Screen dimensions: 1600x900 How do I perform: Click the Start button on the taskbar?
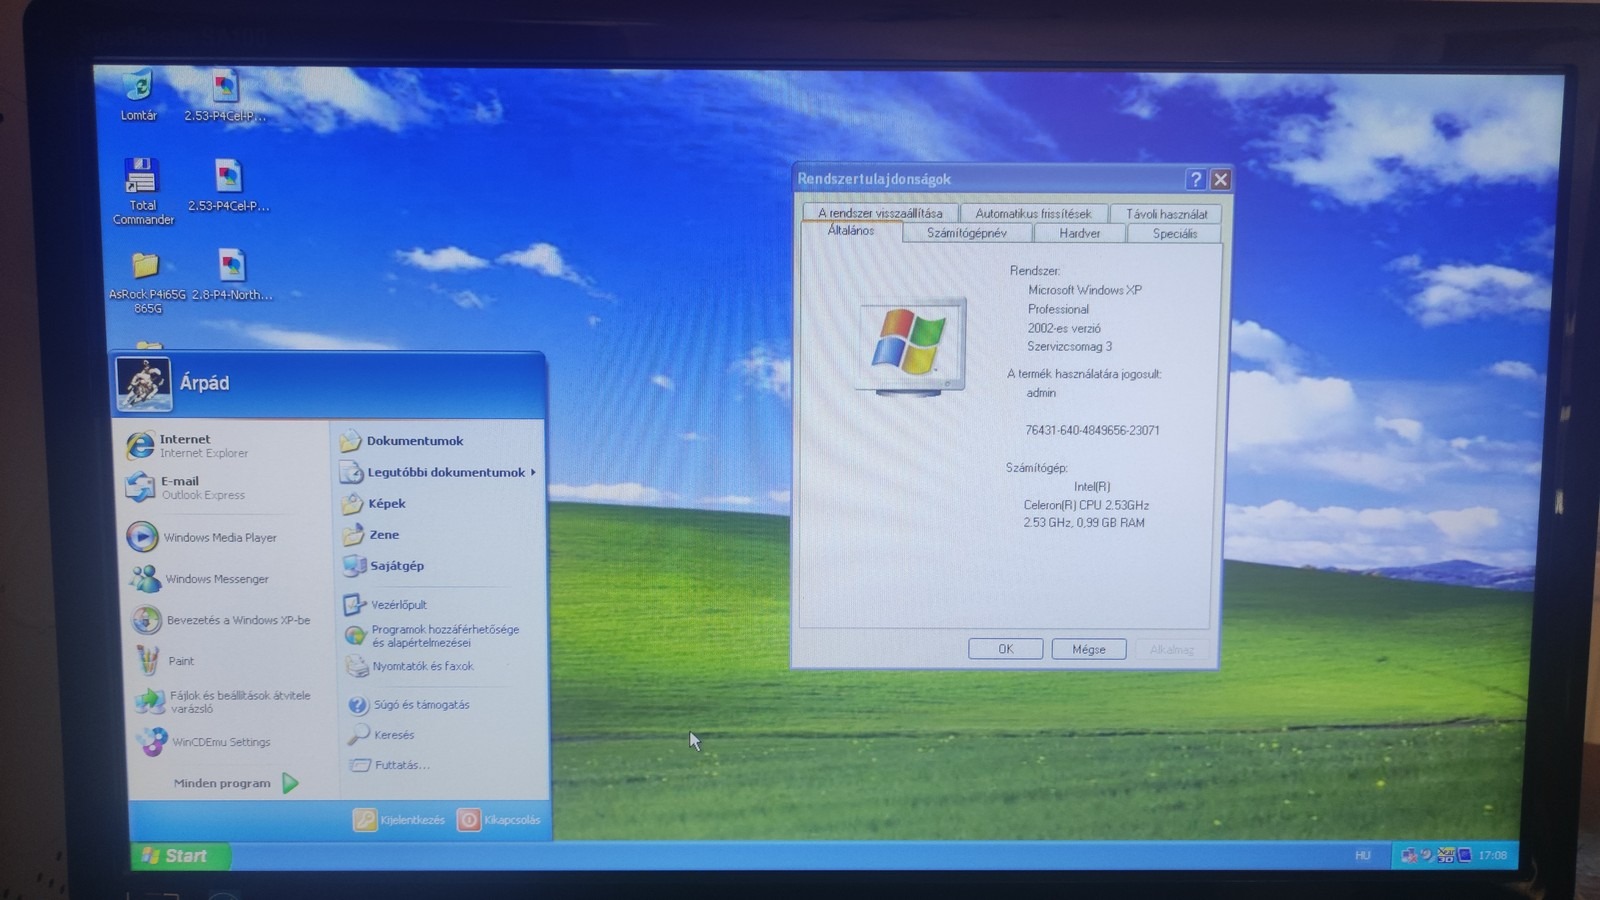coord(179,855)
